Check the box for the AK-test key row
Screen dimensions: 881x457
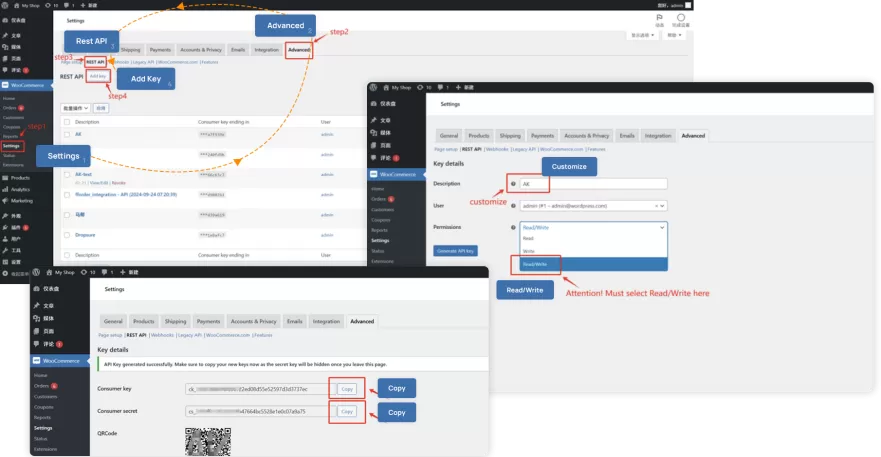tap(67, 174)
